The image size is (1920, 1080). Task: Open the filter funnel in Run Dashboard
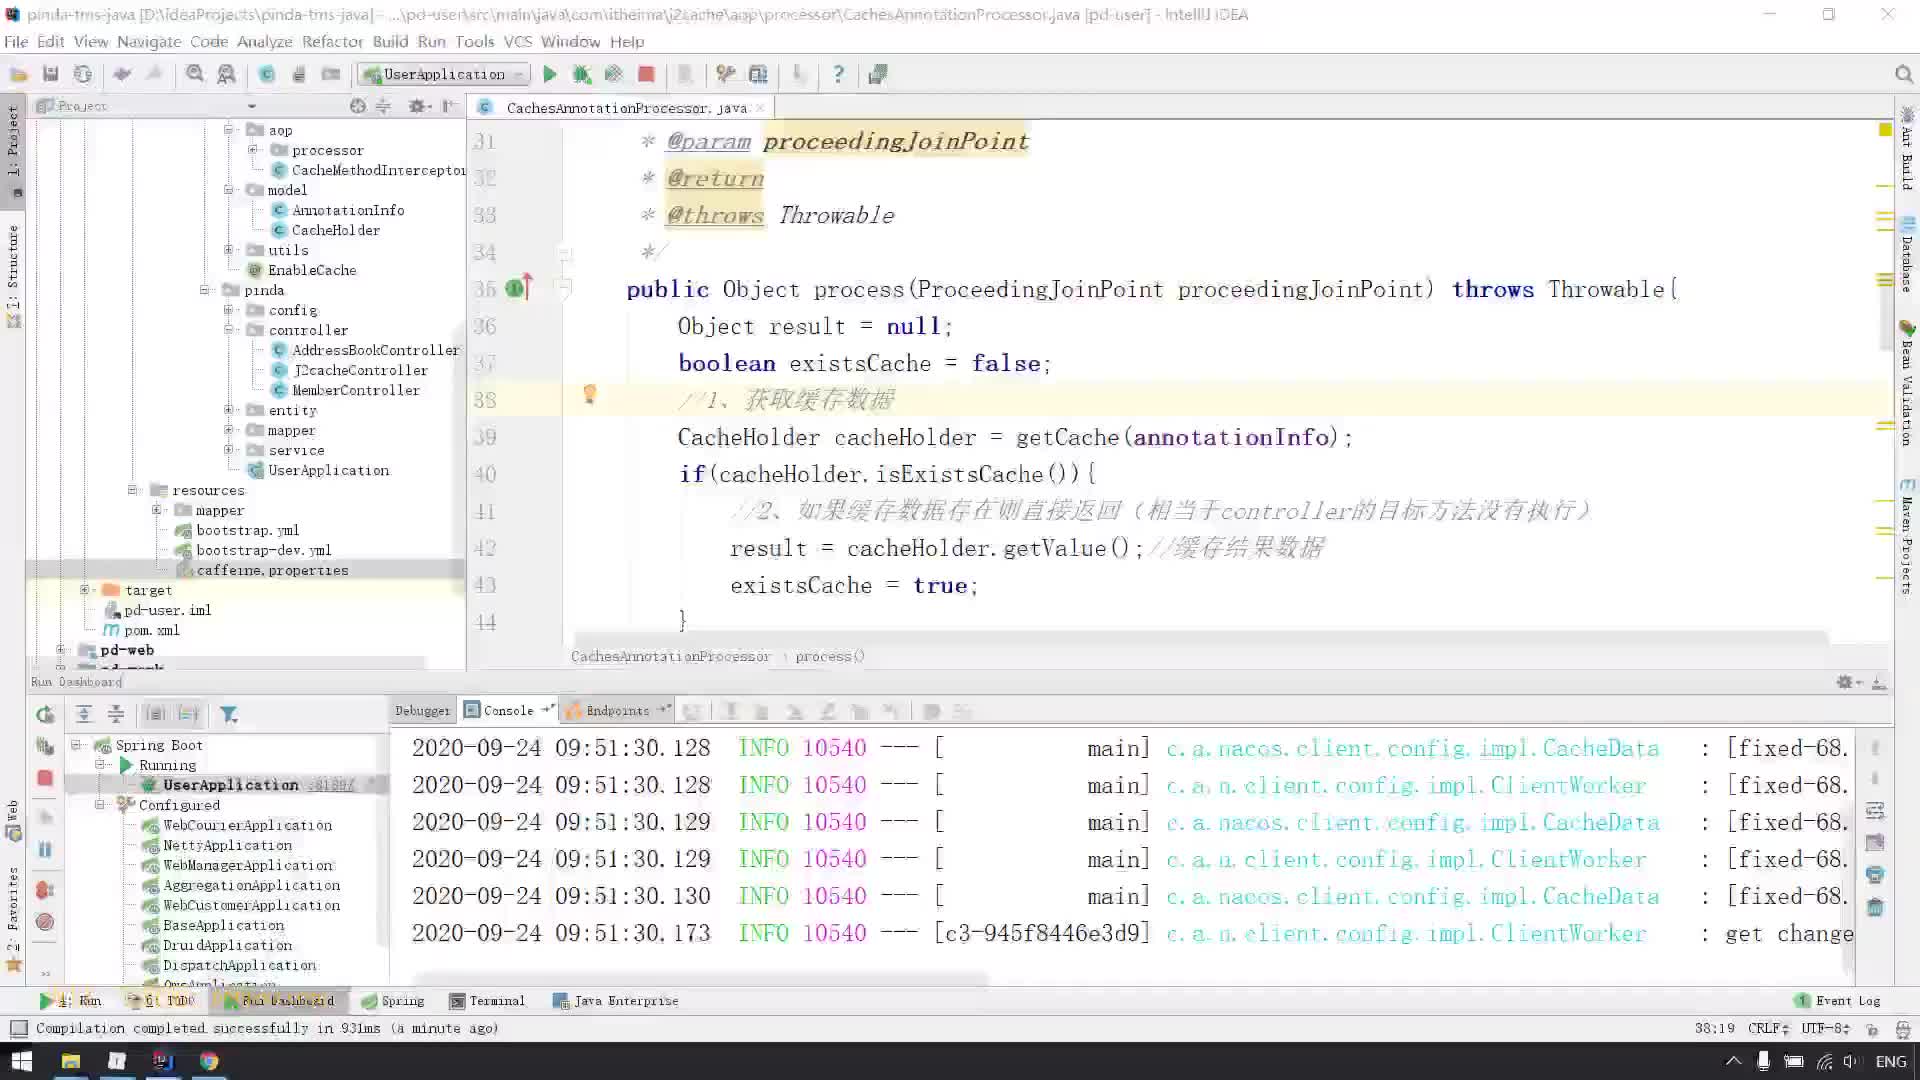229,714
